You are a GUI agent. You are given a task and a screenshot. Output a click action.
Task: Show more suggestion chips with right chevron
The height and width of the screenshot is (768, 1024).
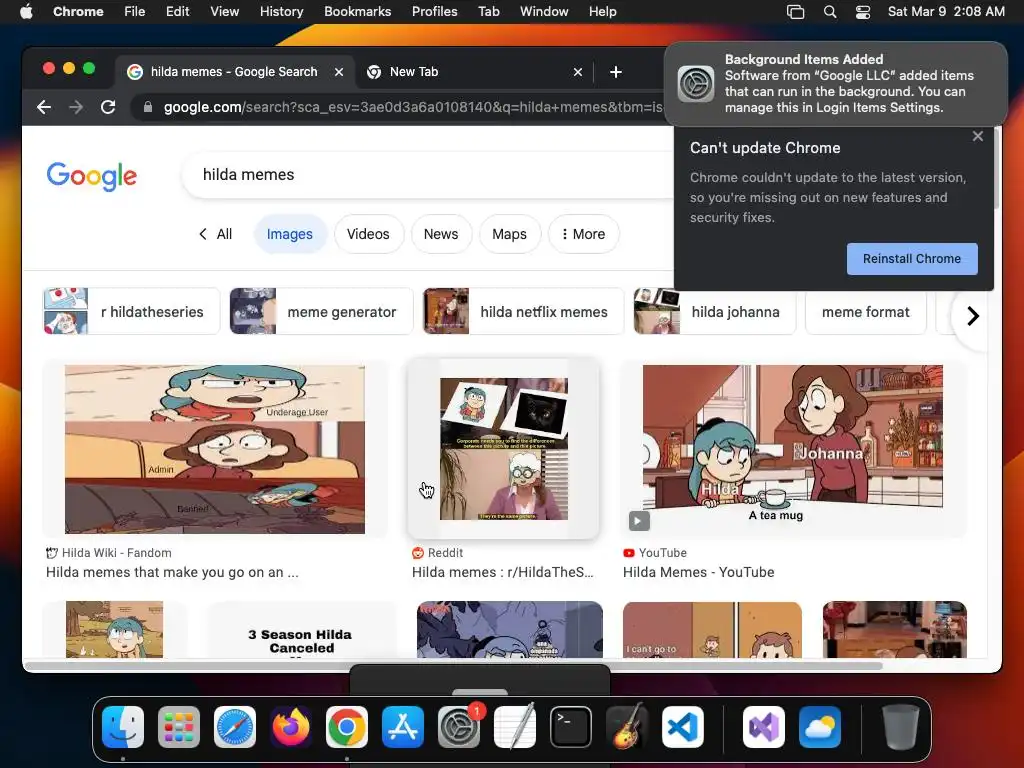pos(972,316)
